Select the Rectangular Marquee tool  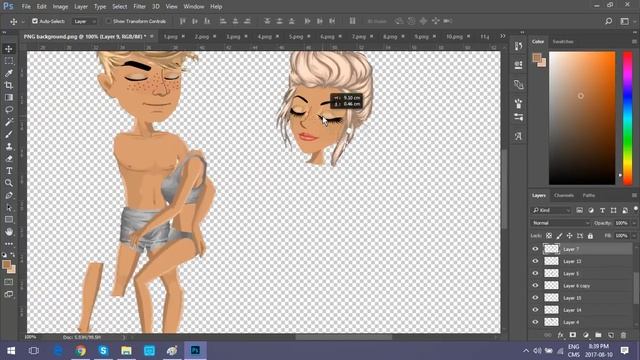[9, 61]
